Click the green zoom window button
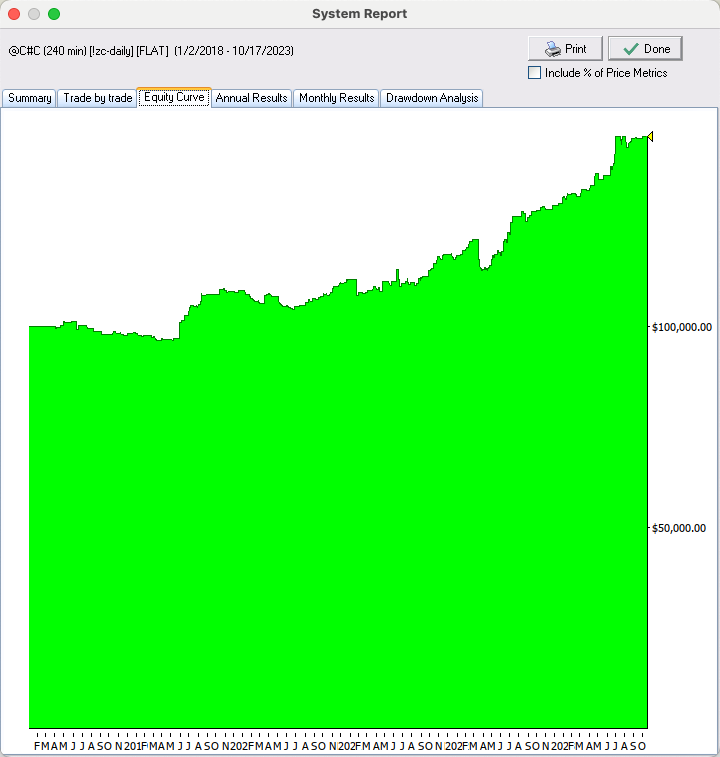The width and height of the screenshot is (720, 757). point(54,14)
